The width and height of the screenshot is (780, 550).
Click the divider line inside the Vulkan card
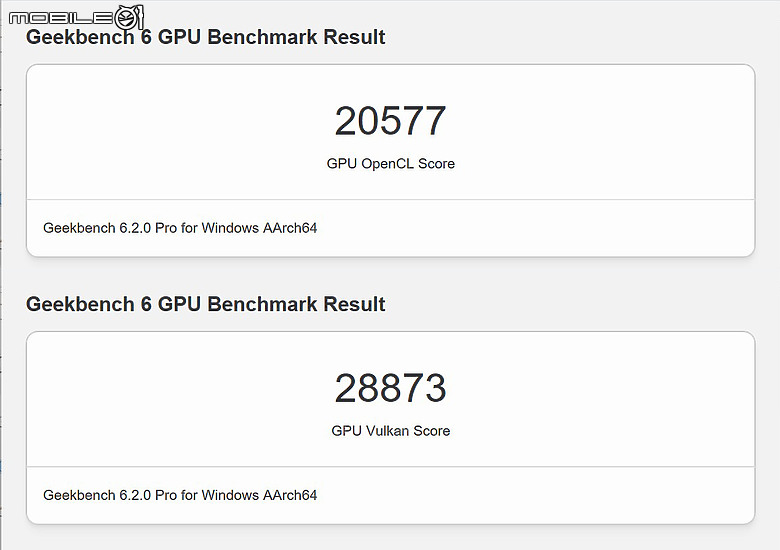pos(390,466)
